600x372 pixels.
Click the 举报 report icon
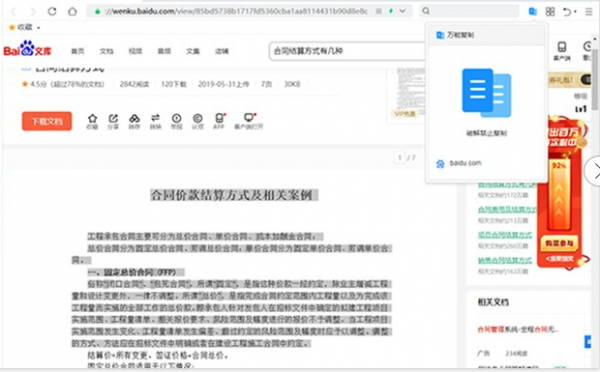pyautogui.click(x=176, y=122)
